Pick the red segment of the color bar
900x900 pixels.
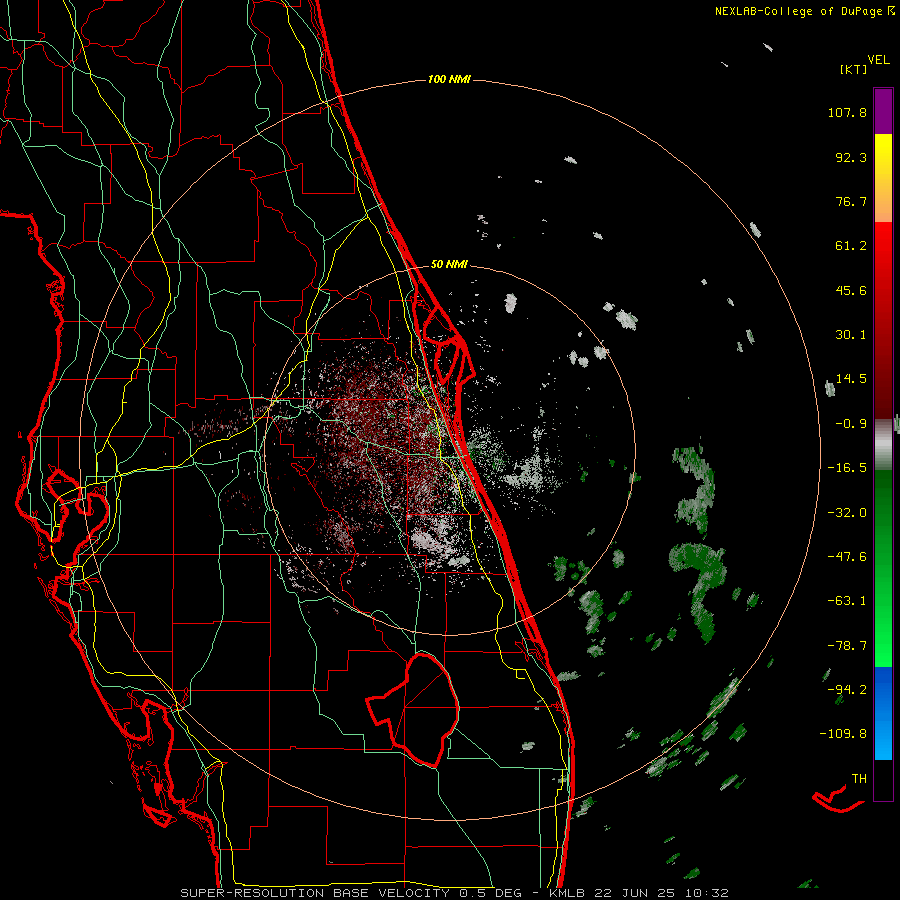883,319
